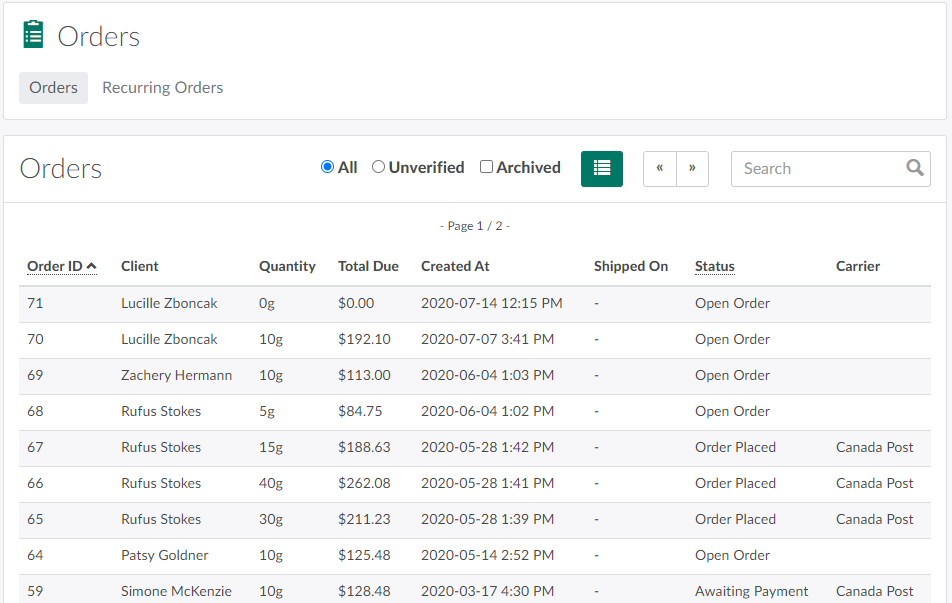Open order 70 totaling $192.10
This screenshot has height=603, width=952.
pyautogui.click(x=35, y=339)
